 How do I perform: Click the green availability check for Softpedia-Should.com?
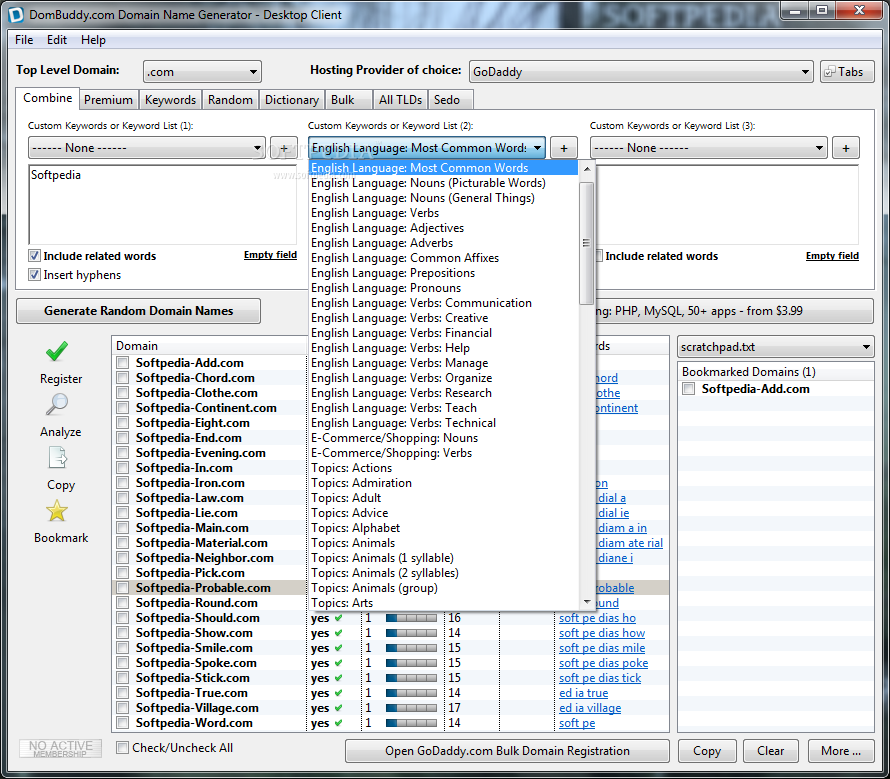339,618
